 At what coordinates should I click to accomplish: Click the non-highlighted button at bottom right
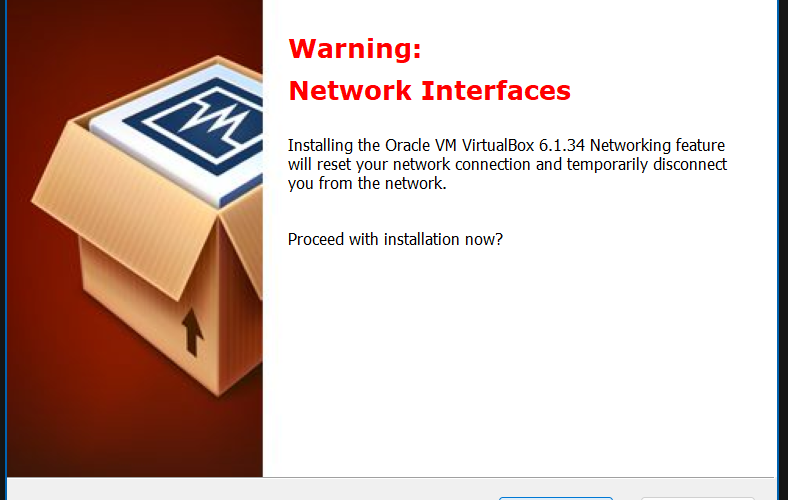(x=698, y=498)
